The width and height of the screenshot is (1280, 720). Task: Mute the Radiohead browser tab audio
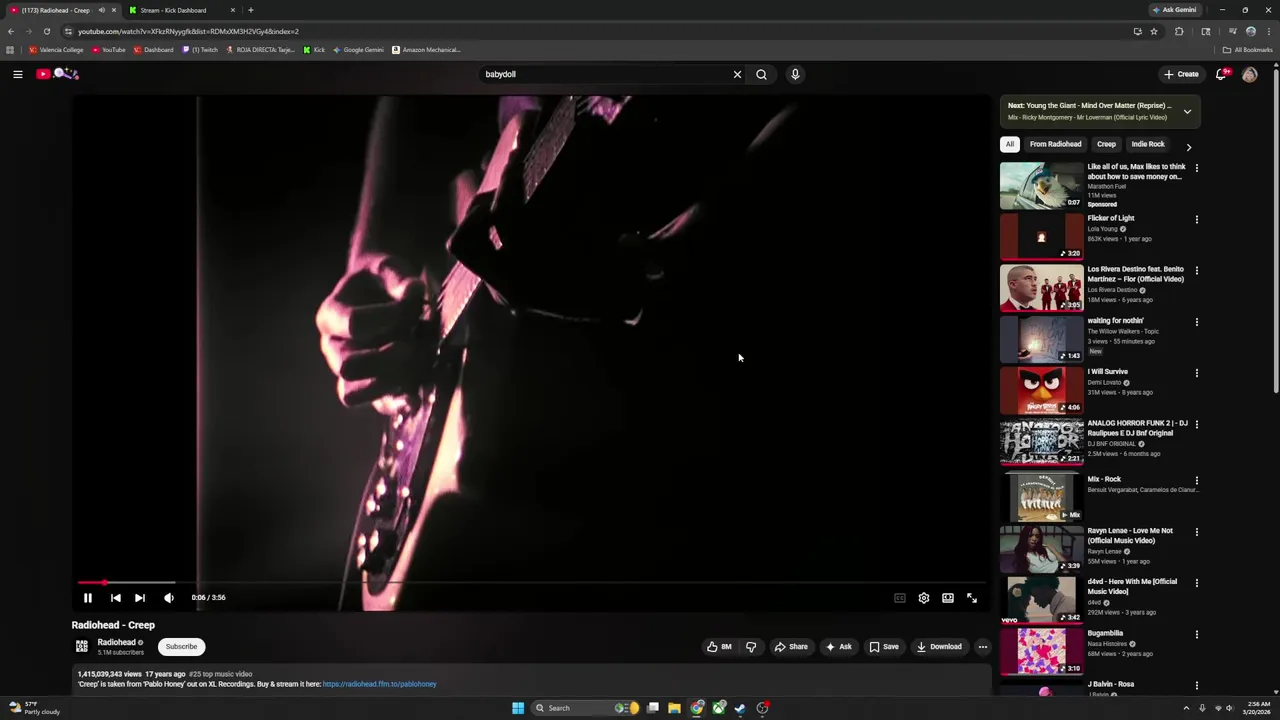[101, 10]
